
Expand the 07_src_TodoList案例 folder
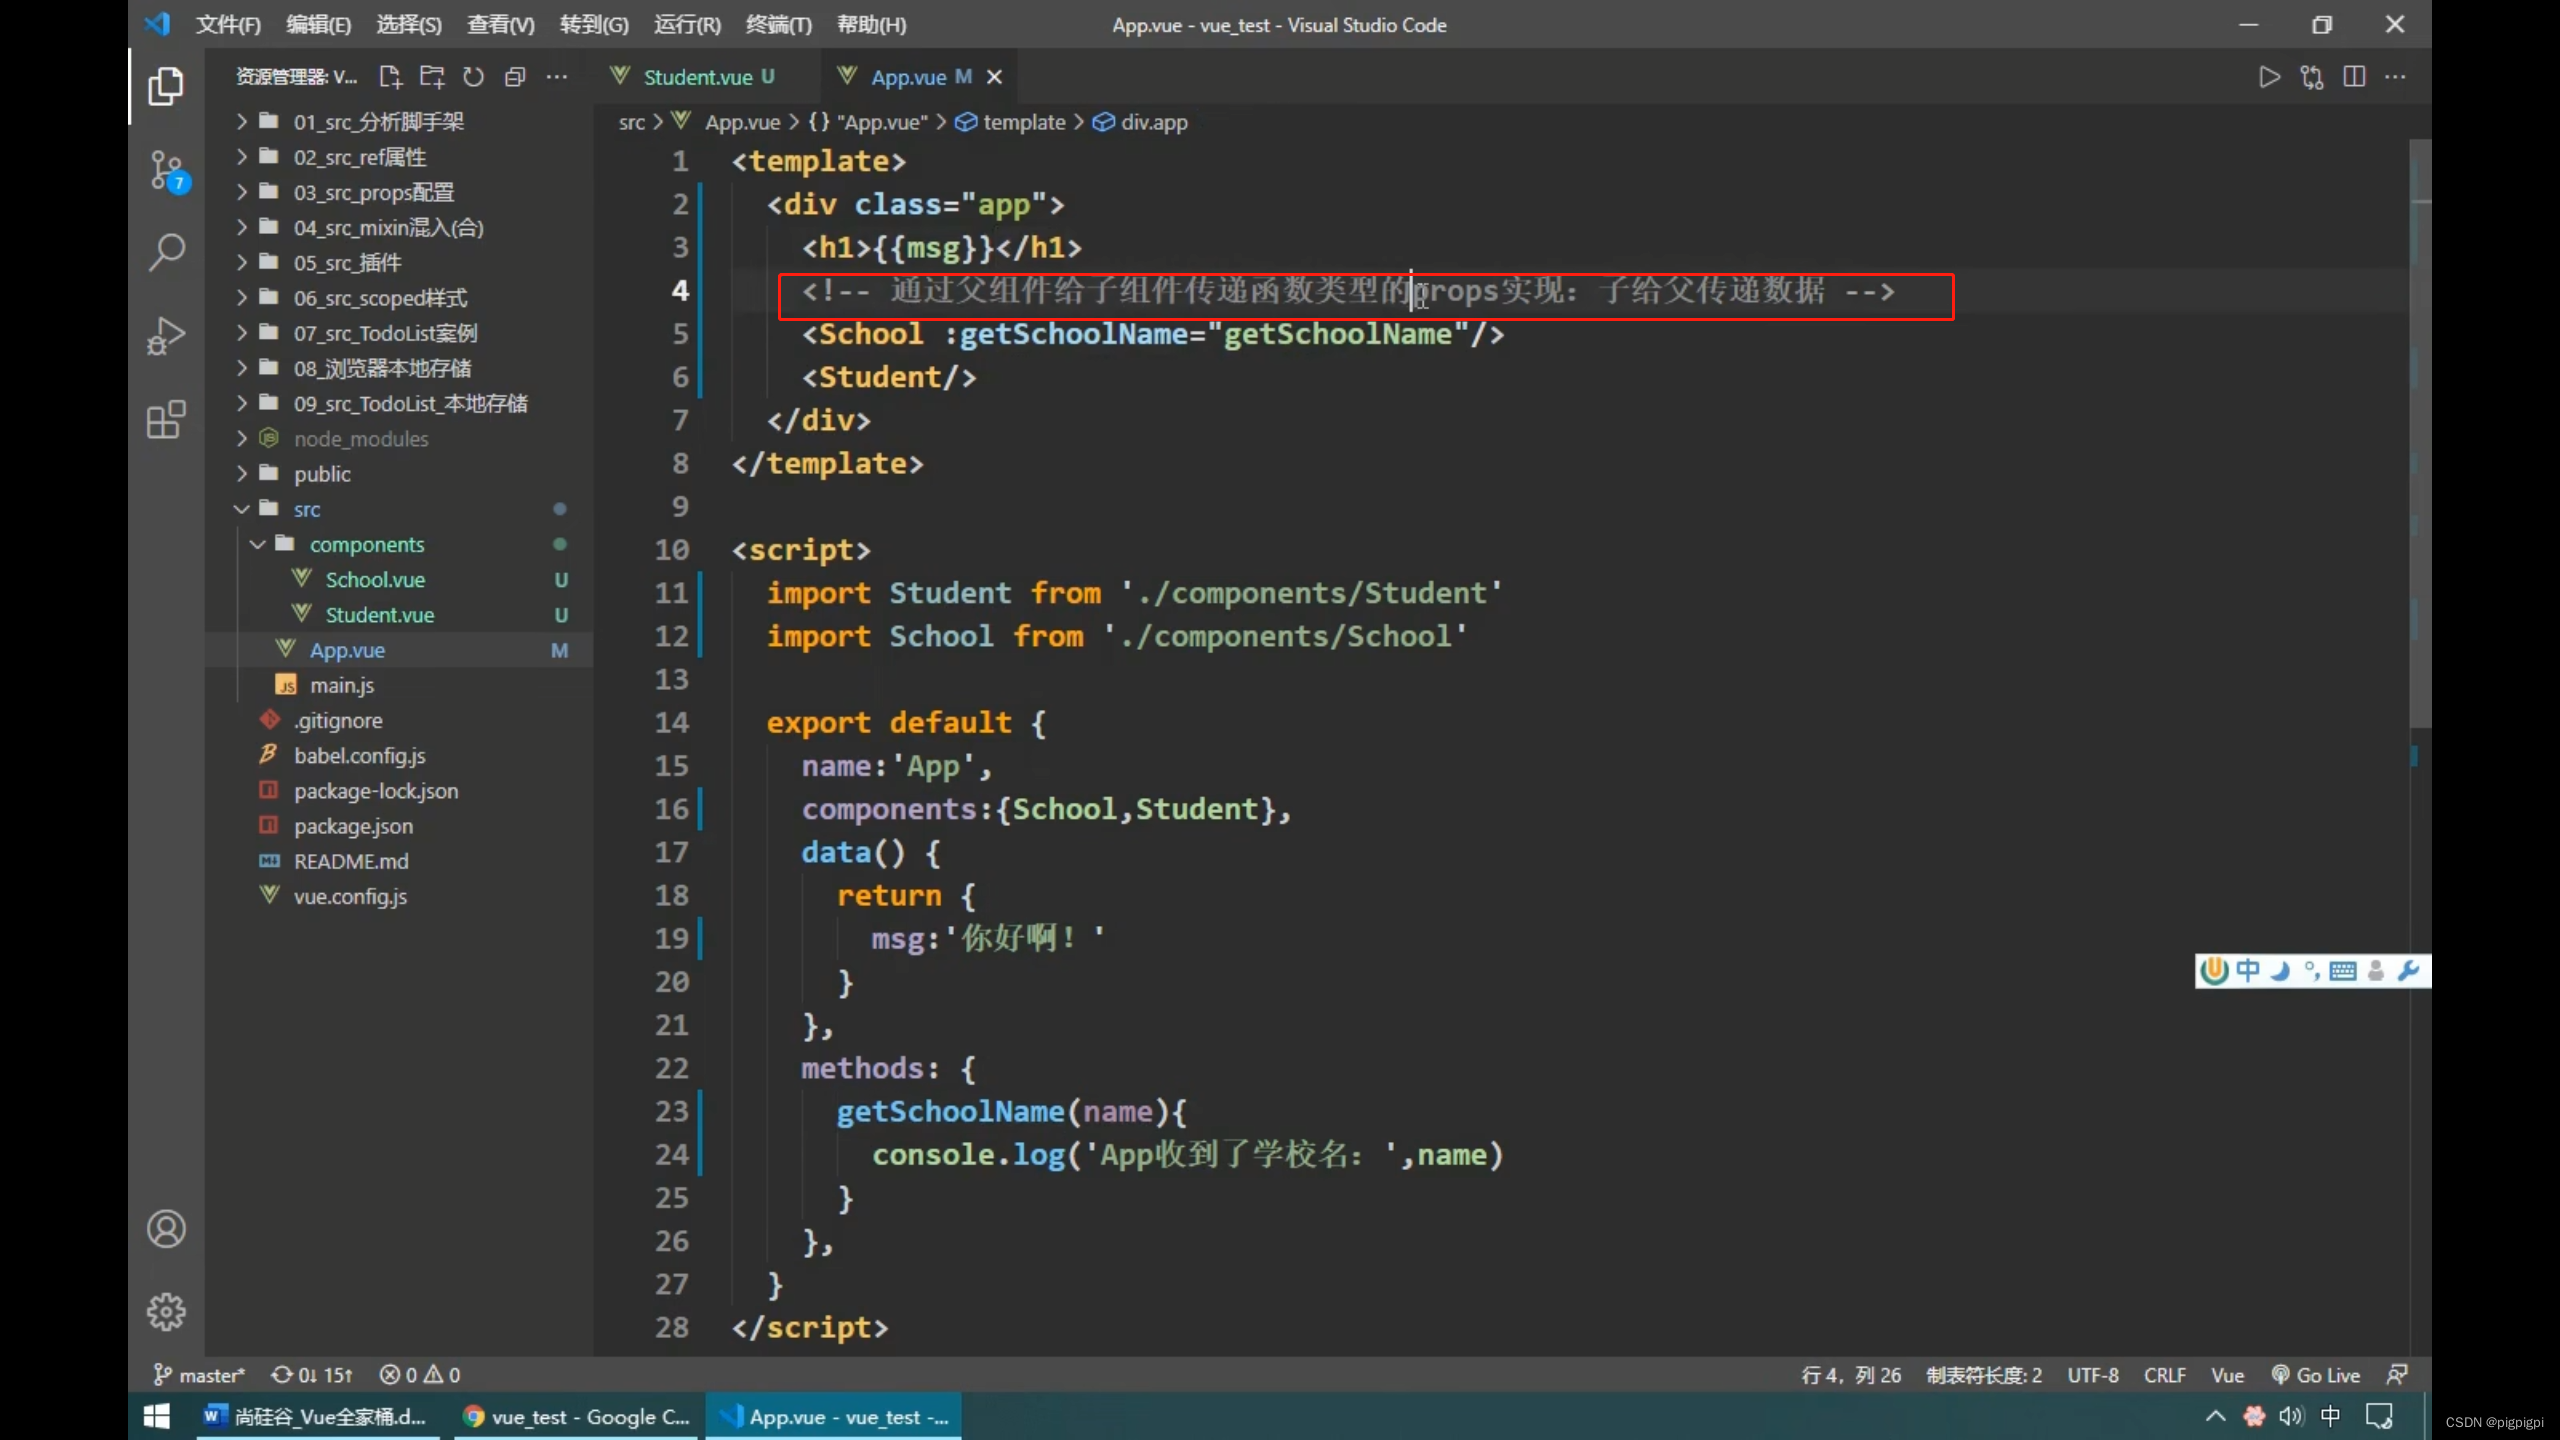tap(399, 333)
